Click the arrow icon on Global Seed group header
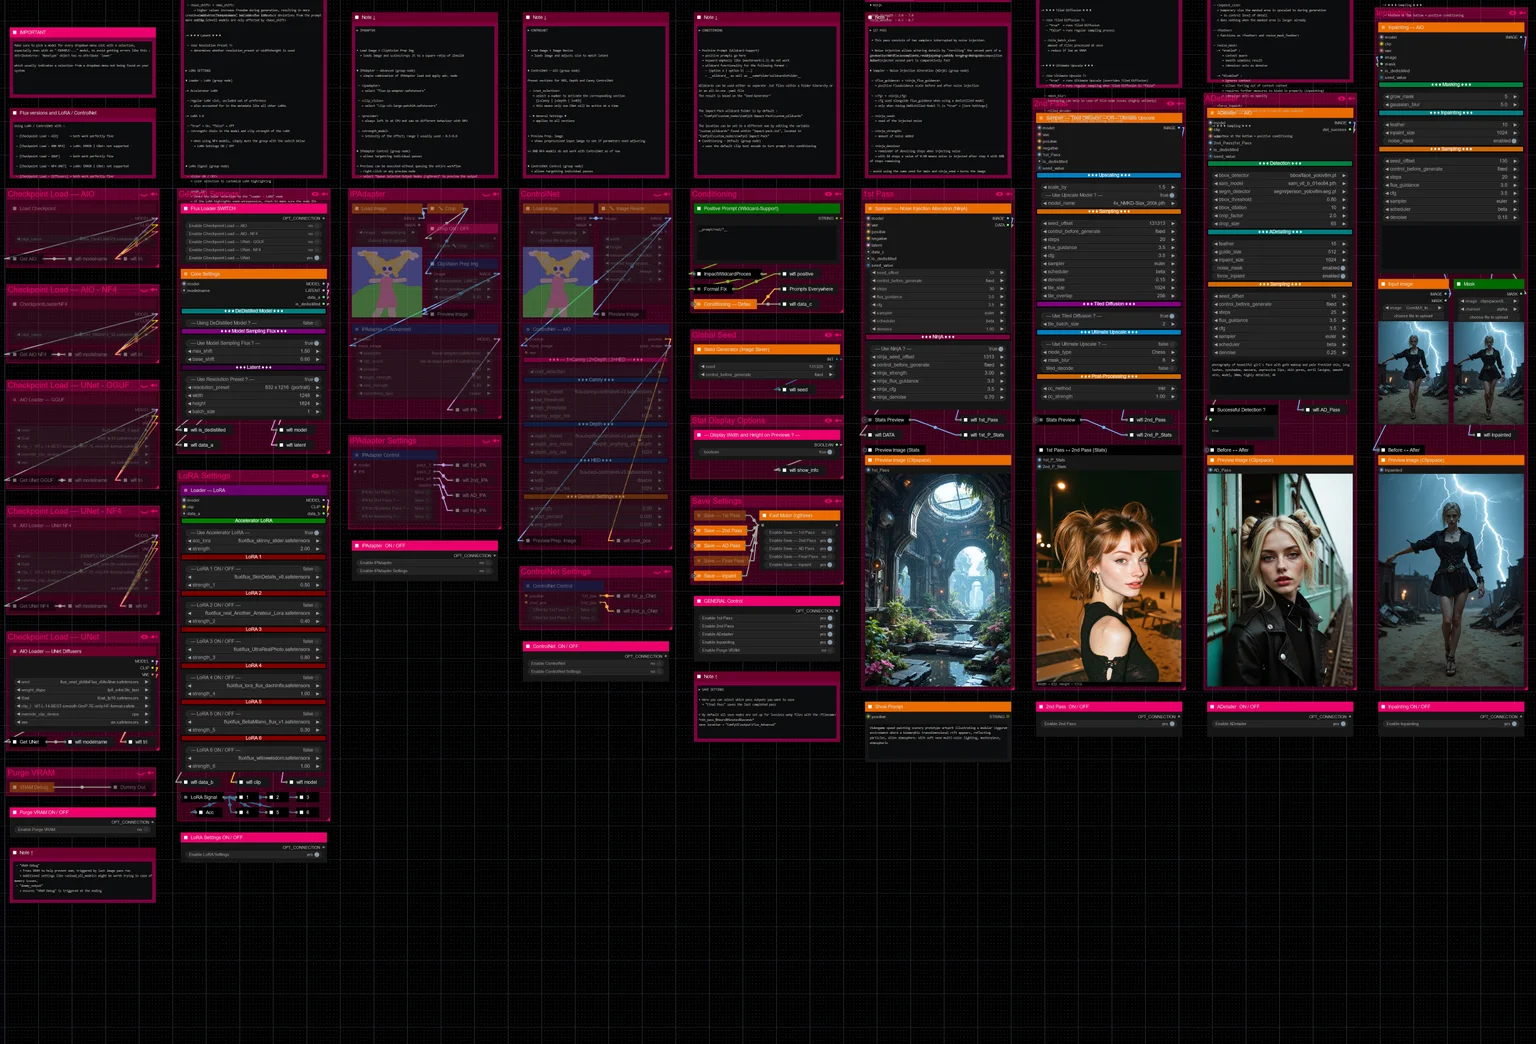The image size is (1536, 1044). [x=838, y=335]
